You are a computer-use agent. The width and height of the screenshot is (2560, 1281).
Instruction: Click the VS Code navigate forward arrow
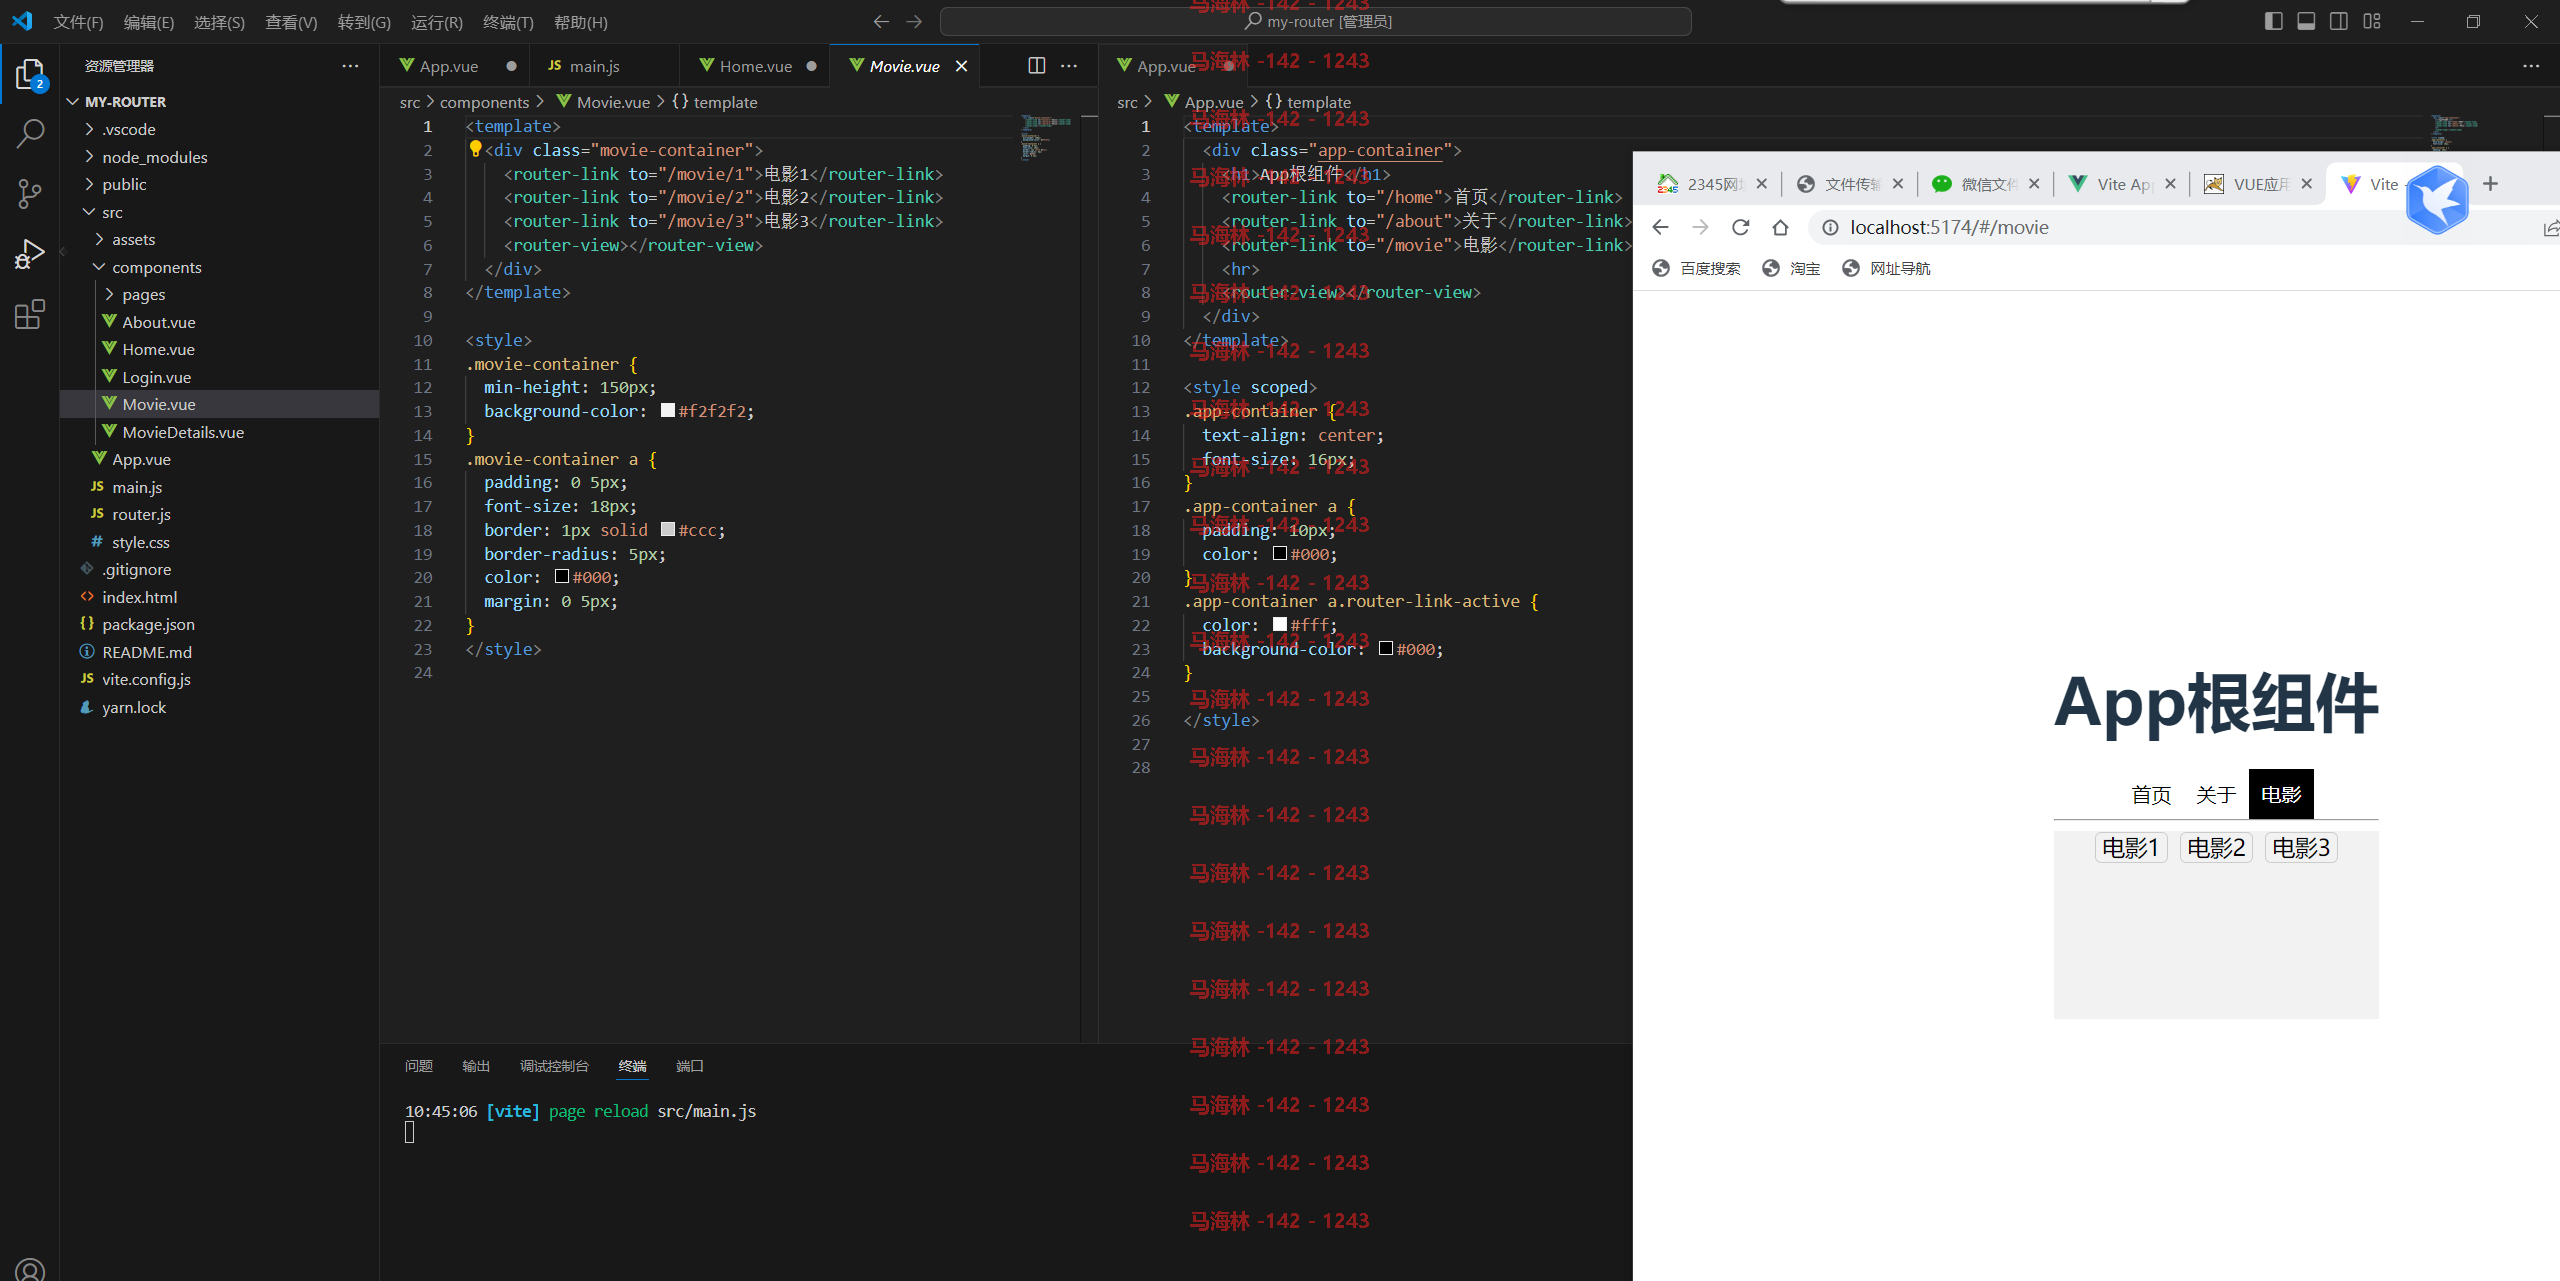tap(914, 21)
